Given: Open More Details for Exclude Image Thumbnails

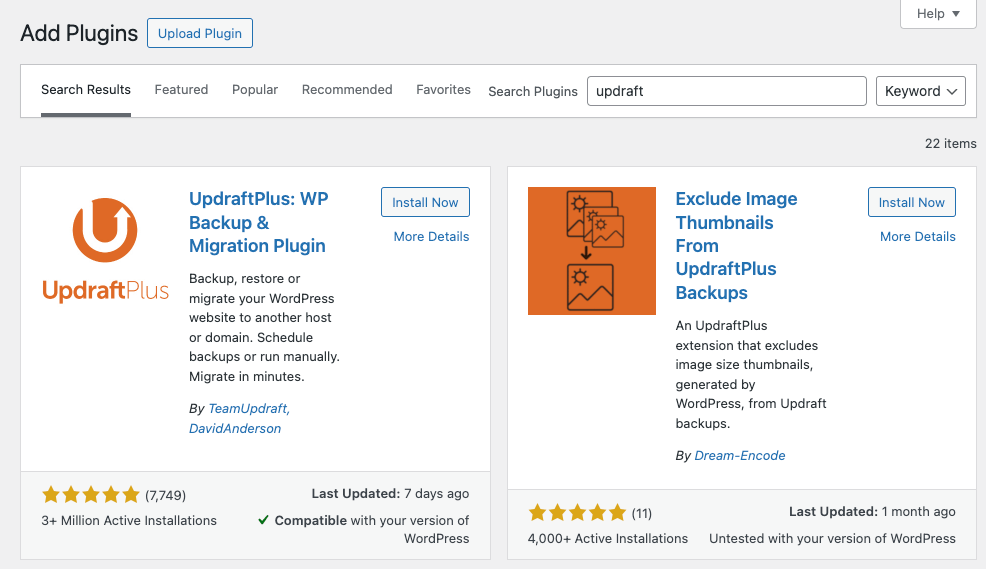Looking at the screenshot, I should [x=917, y=236].
